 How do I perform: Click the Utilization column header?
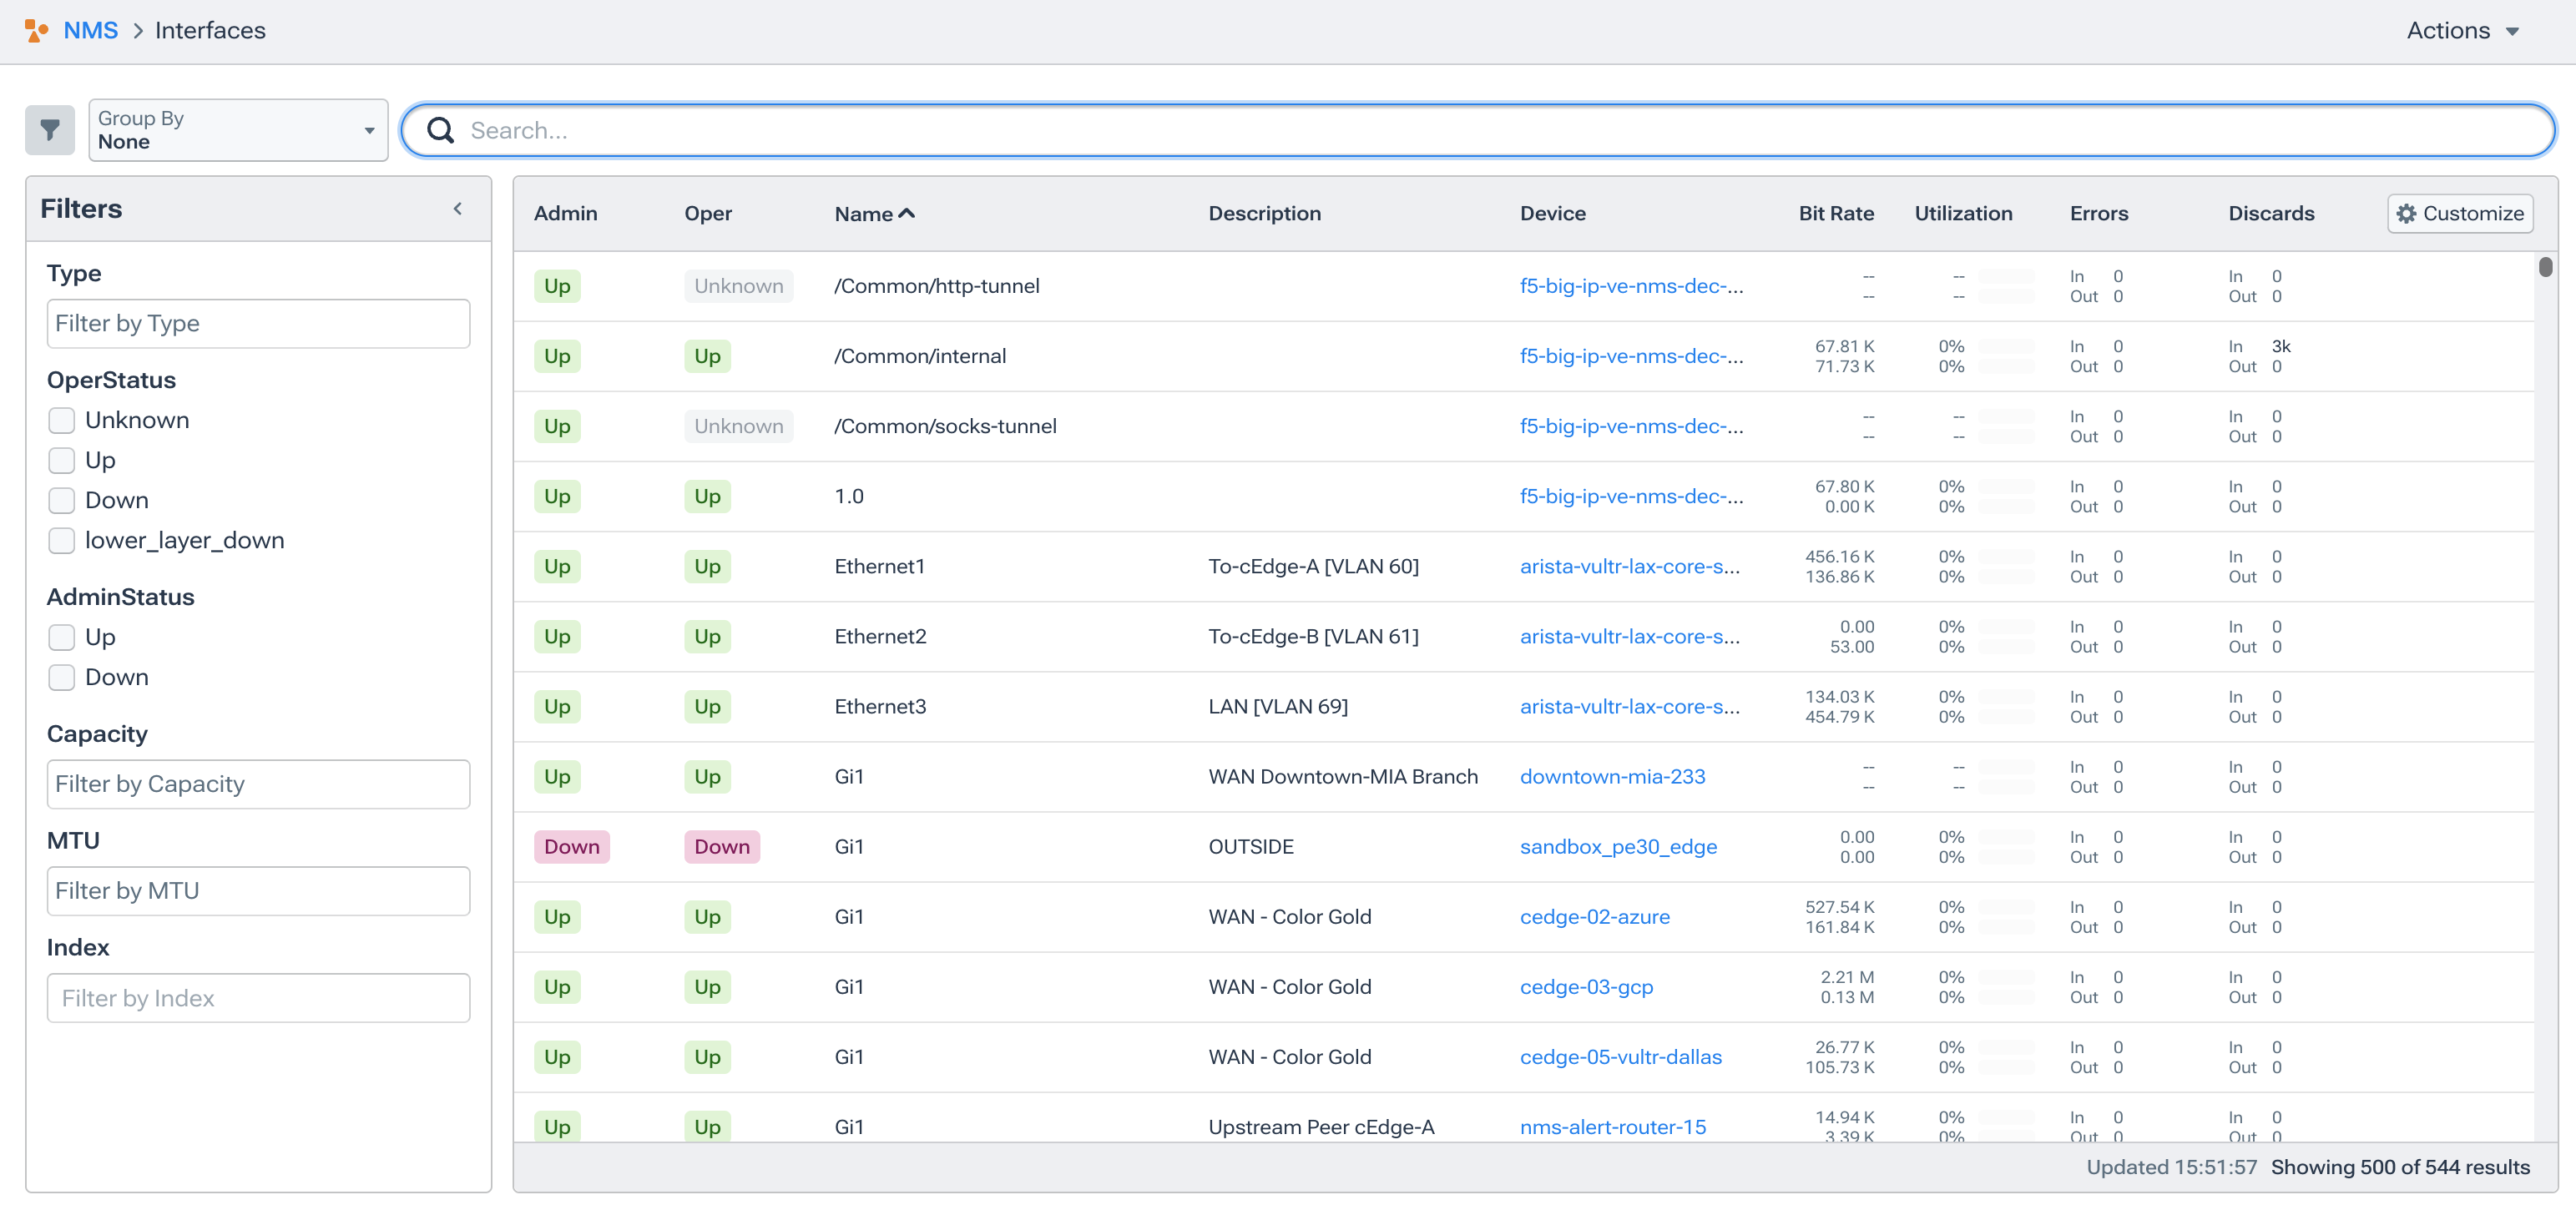[x=1962, y=214]
